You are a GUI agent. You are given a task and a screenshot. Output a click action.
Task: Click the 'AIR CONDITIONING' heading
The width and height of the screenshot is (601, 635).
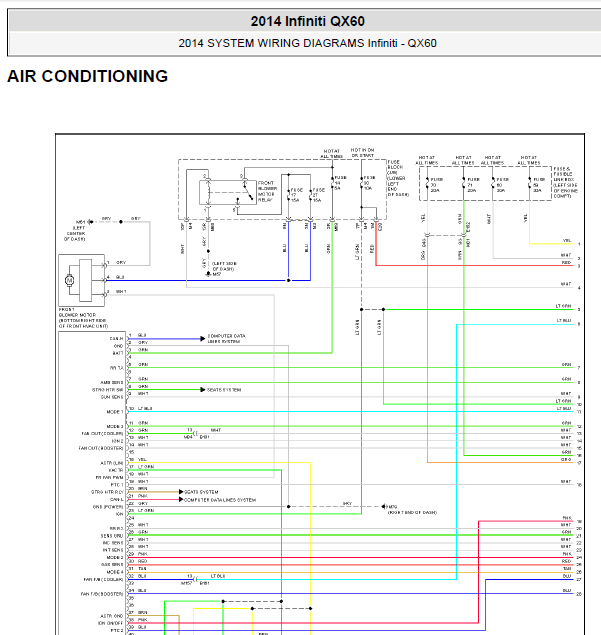pos(87,76)
